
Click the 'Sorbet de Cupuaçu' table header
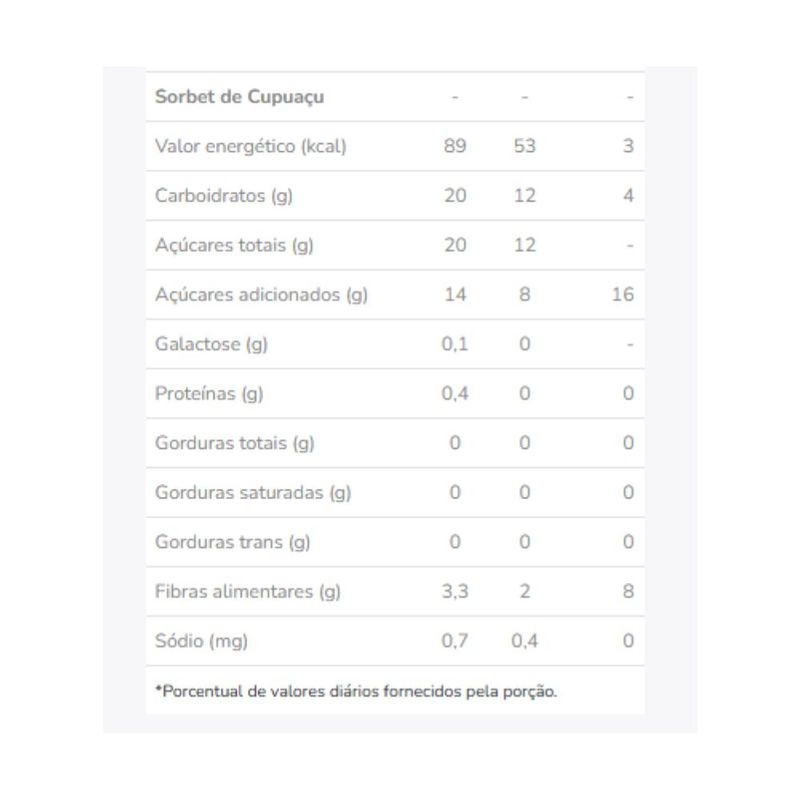point(240,97)
